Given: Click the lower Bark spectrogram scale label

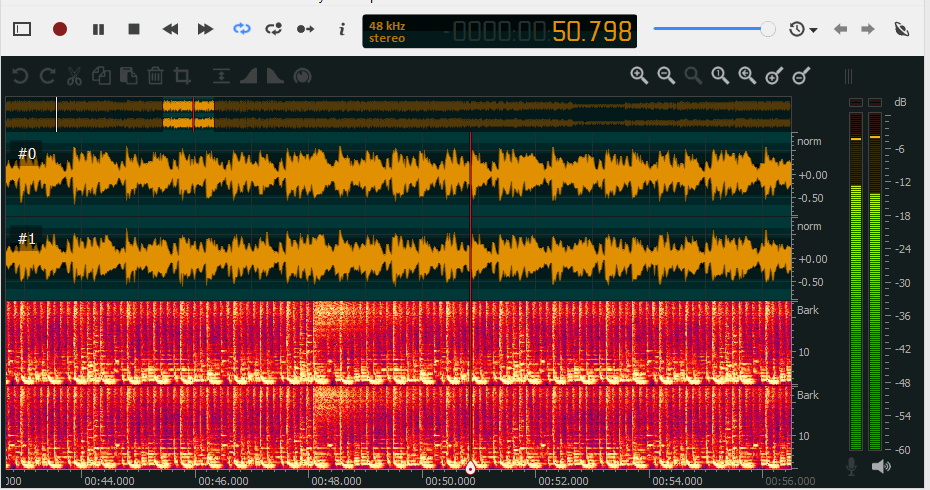Looking at the screenshot, I should click(808, 394).
